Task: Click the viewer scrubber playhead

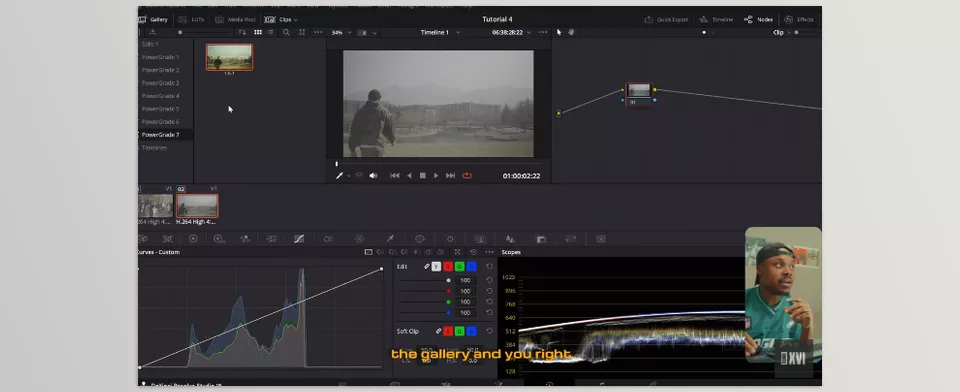Action: click(x=336, y=164)
